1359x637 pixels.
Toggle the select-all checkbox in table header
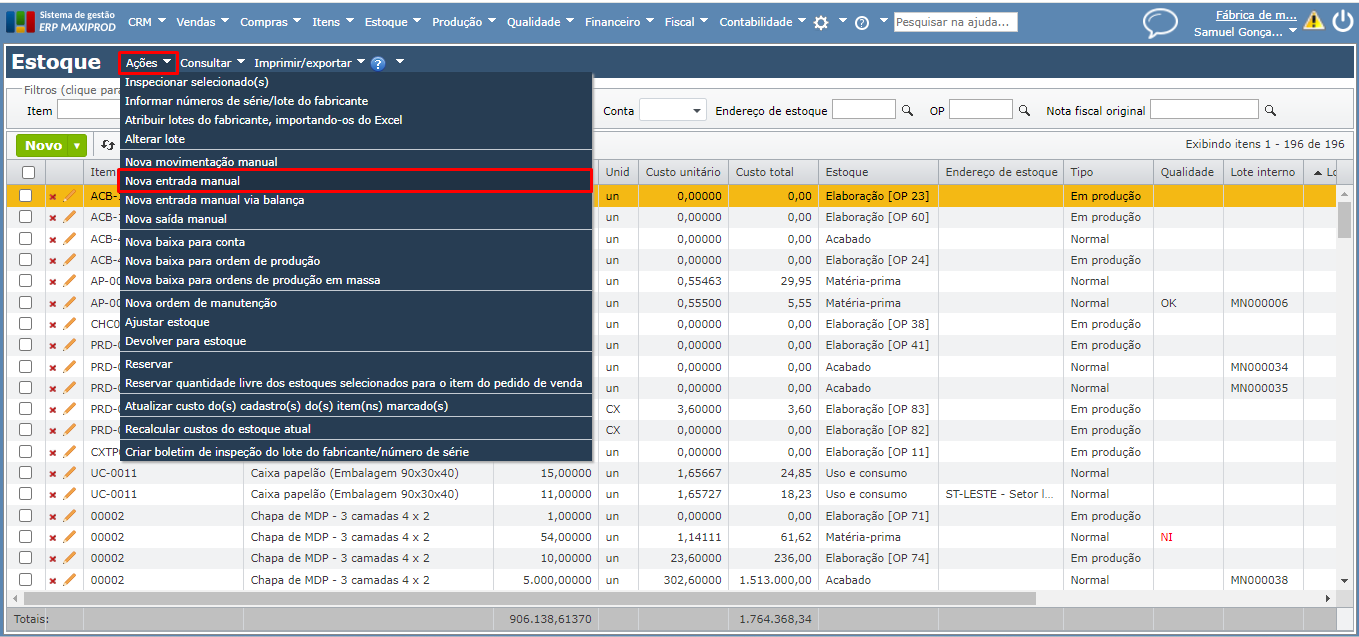coord(28,173)
